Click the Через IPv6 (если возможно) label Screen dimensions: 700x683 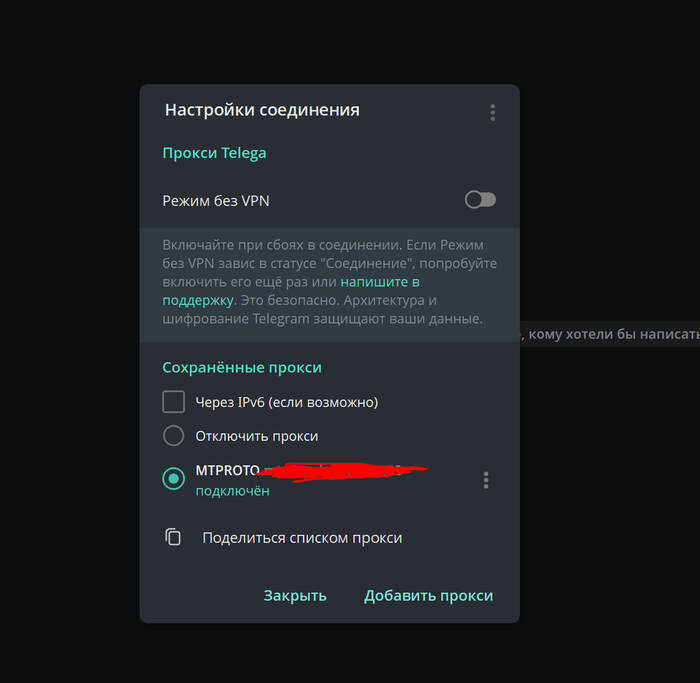[x=286, y=402]
